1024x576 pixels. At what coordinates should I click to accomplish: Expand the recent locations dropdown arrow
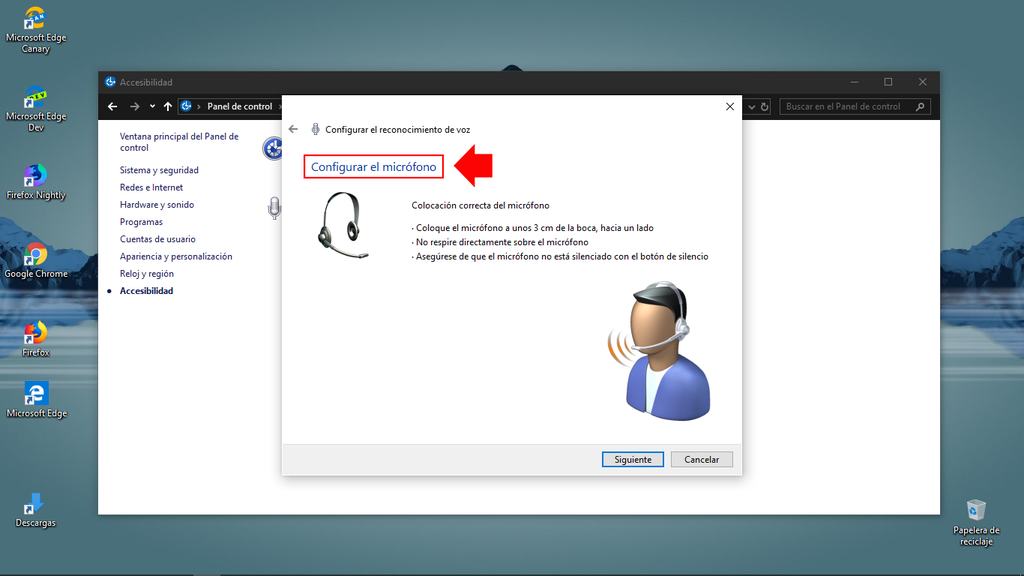pos(152,106)
